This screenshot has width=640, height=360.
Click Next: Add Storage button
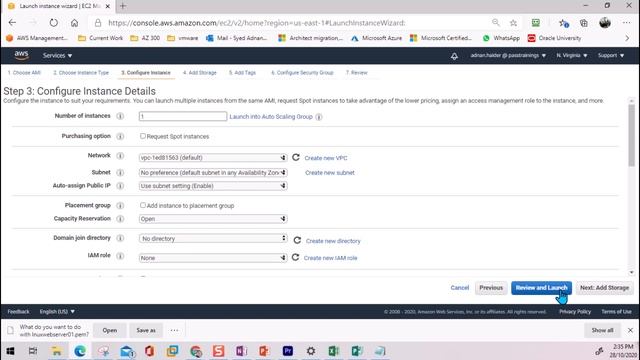click(x=604, y=288)
